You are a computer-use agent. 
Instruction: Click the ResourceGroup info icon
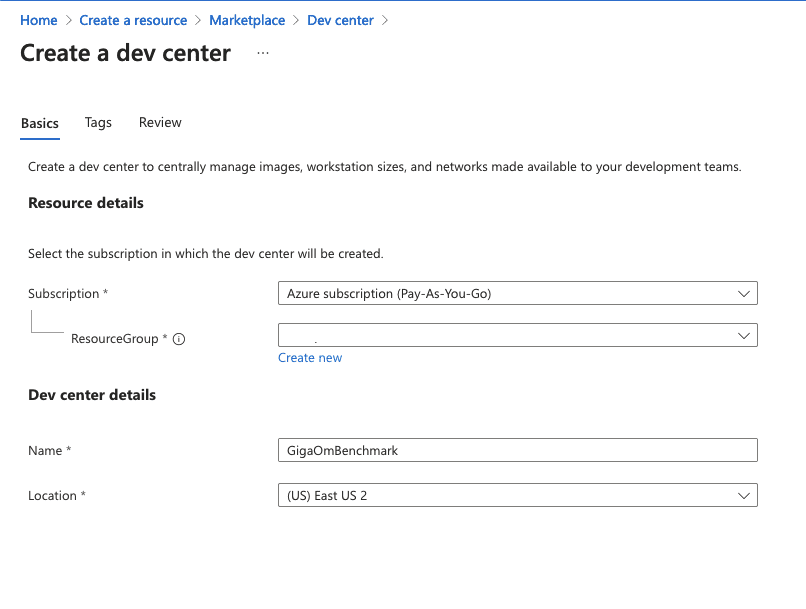(x=179, y=339)
